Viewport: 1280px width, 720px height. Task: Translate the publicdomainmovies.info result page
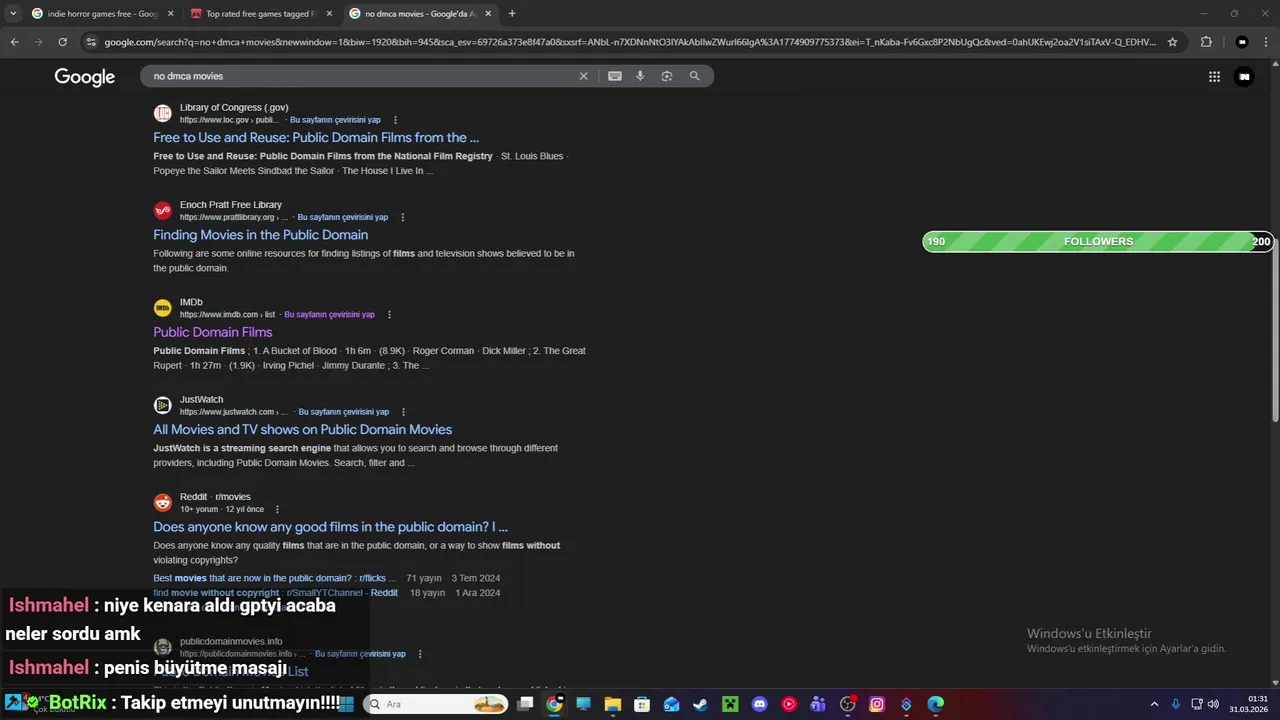click(360, 654)
